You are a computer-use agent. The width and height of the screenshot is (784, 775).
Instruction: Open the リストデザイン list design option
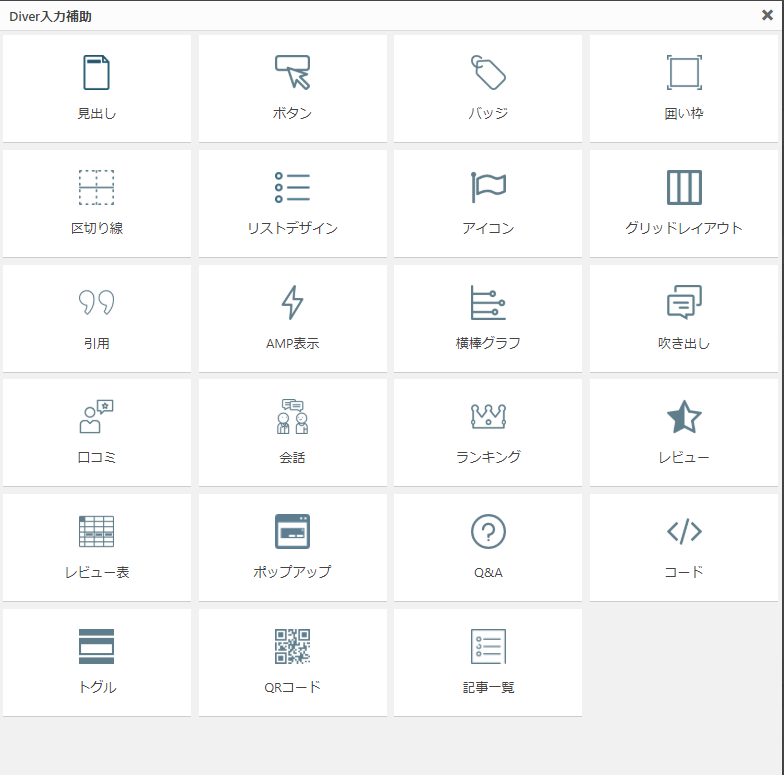click(x=292, y=203)
